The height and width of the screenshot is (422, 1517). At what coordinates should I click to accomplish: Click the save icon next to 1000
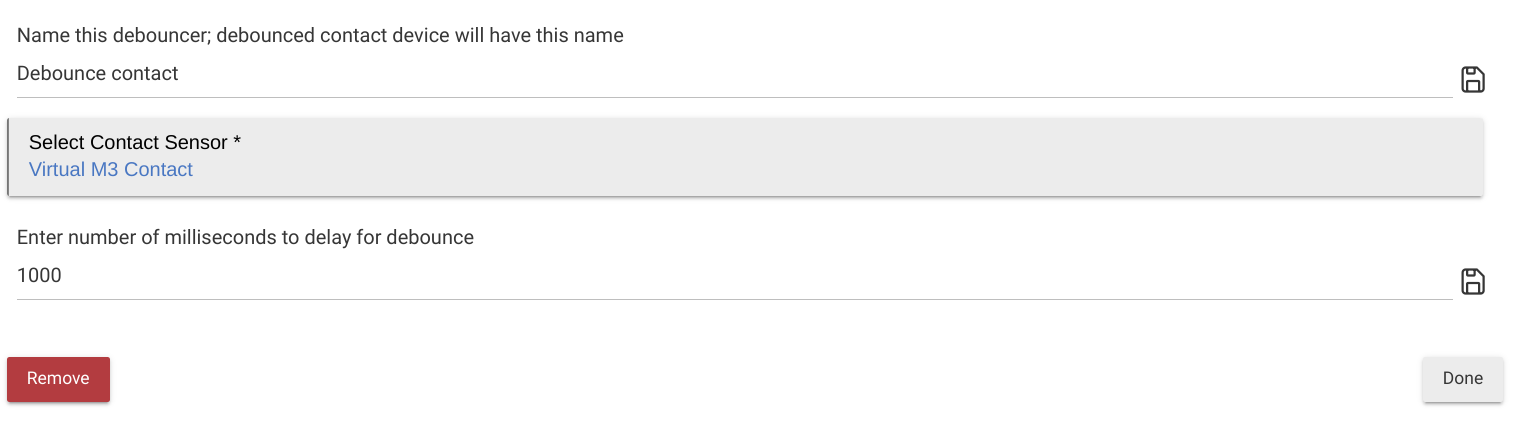[1473, 282]
